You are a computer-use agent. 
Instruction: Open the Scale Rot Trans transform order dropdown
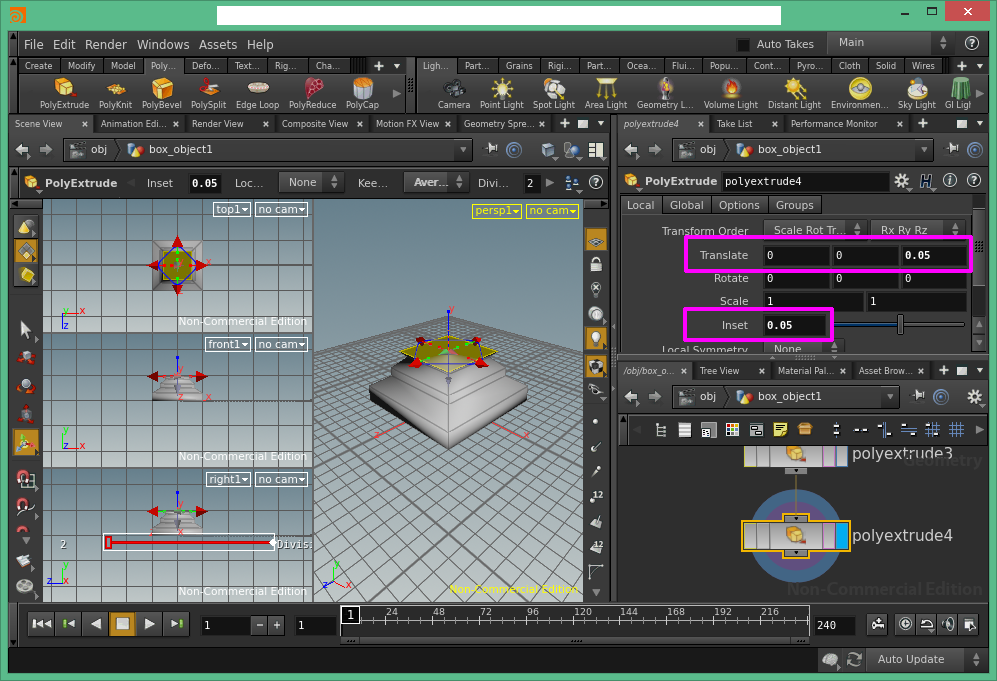click(x=815, y=230)
